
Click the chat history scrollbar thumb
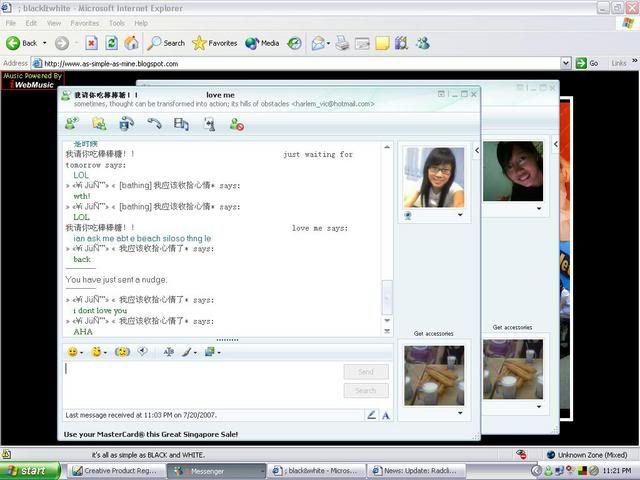[x=387, y=298]
